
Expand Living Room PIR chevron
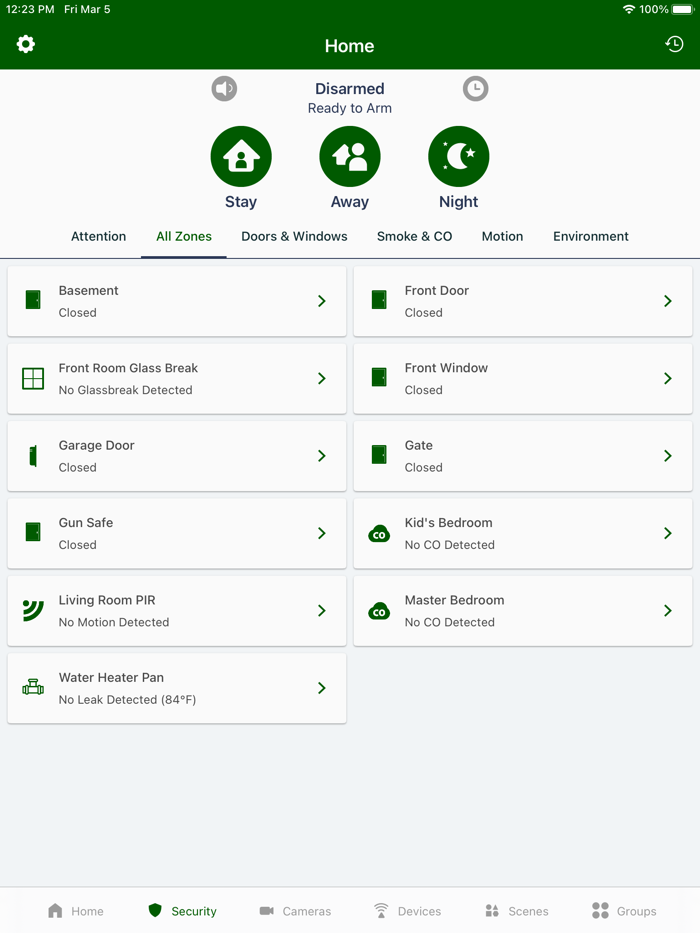pos(322,610)
